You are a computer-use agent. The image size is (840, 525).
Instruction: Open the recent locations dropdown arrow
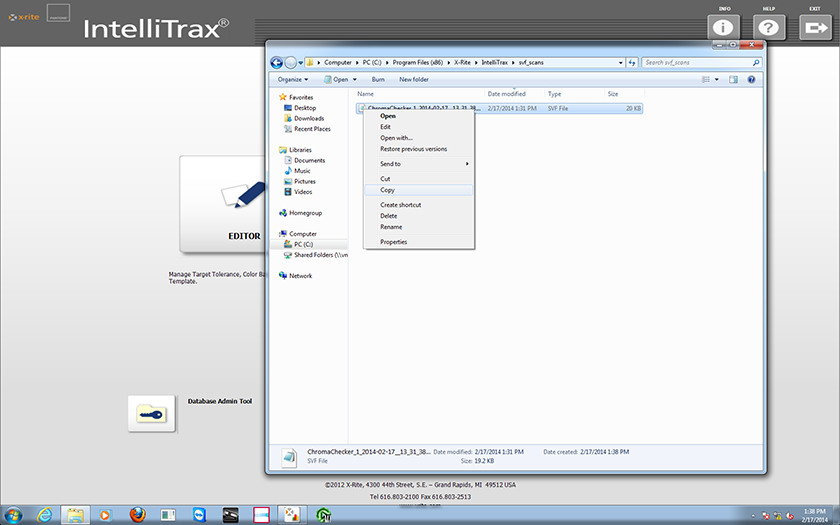[x=301, y=63]
